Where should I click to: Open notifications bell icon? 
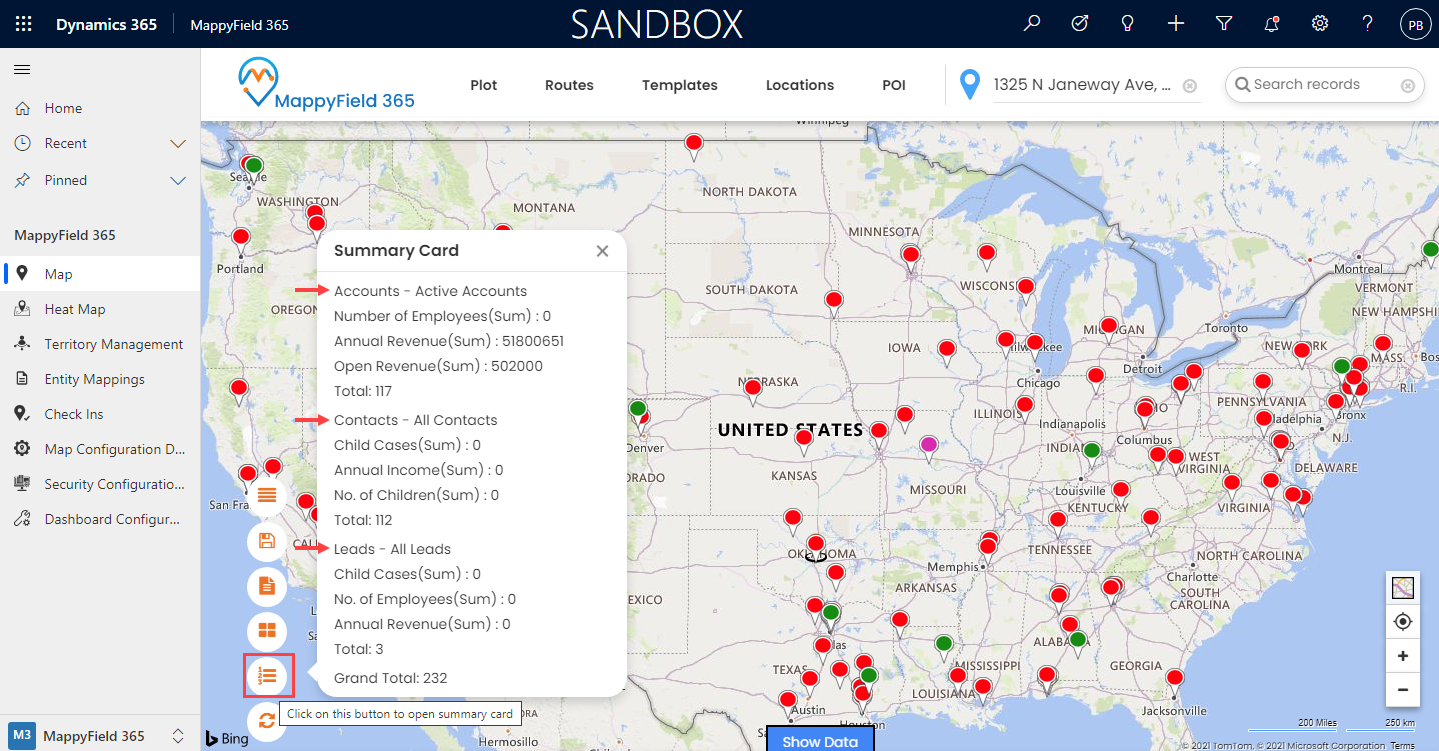(1272, 24)
